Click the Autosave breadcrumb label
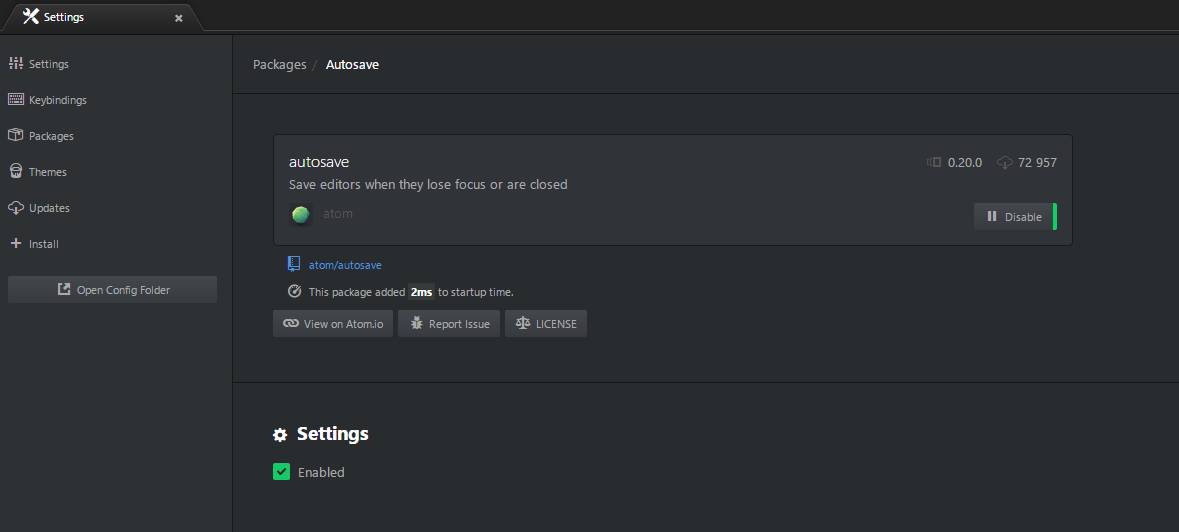Image resolution: width=1179 pixels, height=532 pixels. (x=352, y=65)
